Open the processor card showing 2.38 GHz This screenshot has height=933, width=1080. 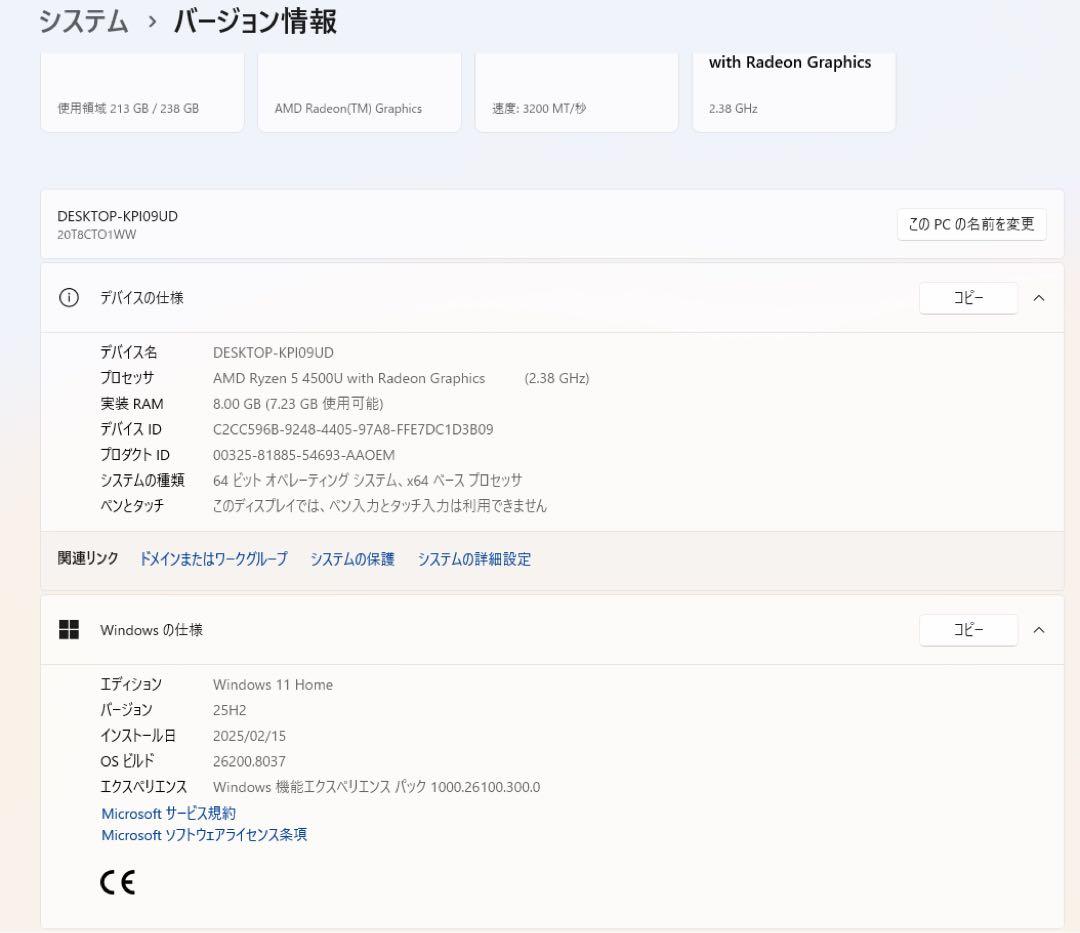[793, 91]
